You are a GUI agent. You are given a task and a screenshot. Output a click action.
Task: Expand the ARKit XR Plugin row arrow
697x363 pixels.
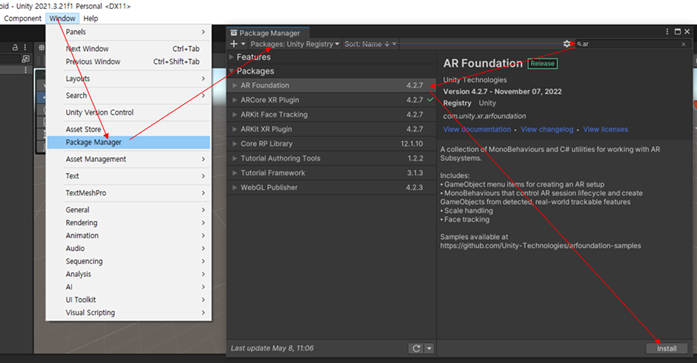pos(235,129)
